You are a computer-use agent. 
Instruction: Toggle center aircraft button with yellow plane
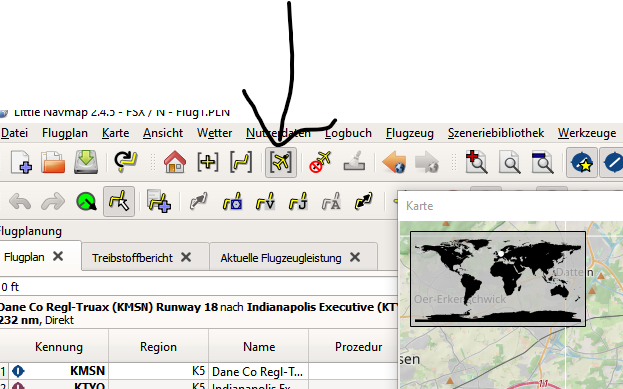(281, 162)
